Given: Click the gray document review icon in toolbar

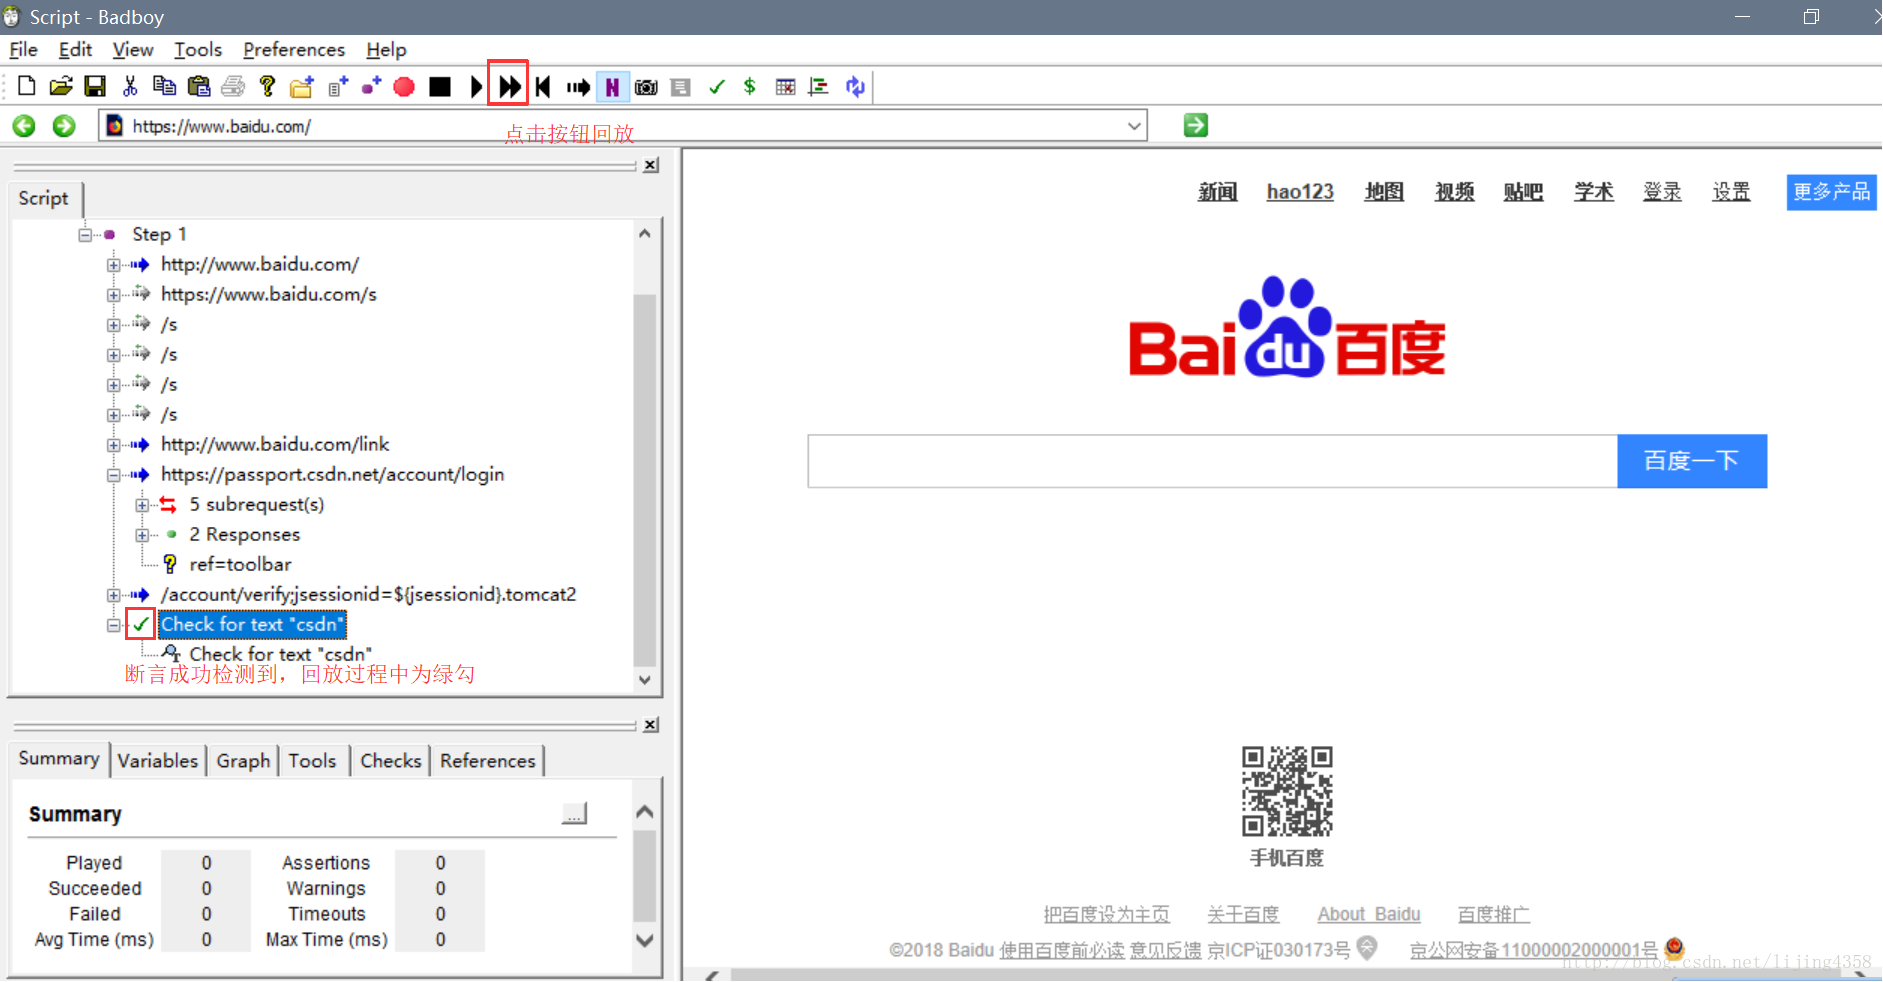Looking at the screenshot, I should [681, 87].
